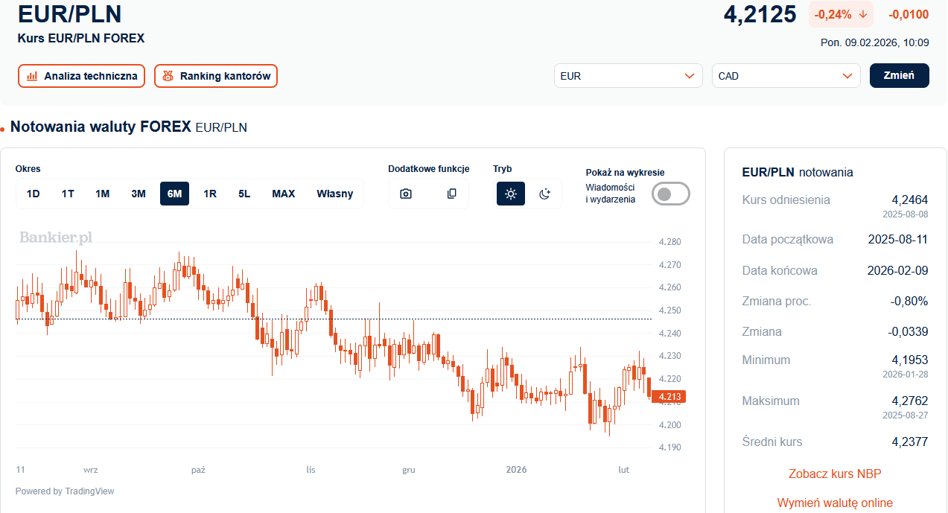948x513 pixels.
Task: Click the 4.213 current price label
Action: [669, 397]
